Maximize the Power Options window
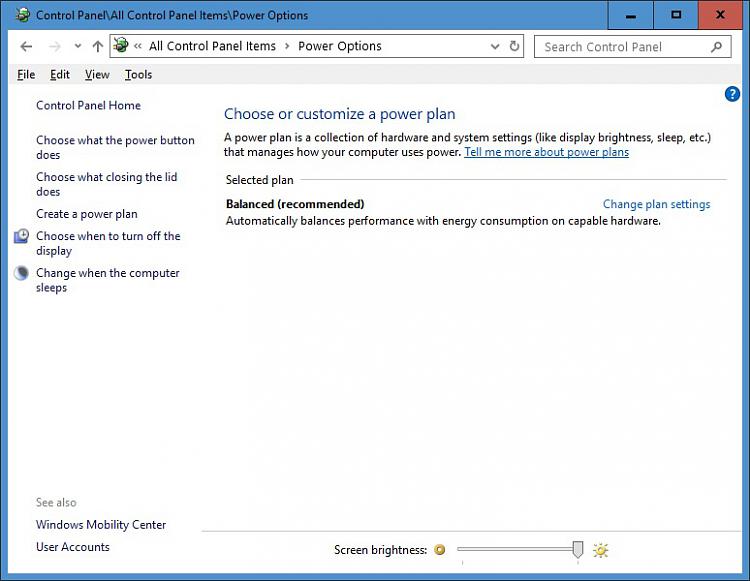 tap(676, 15)
